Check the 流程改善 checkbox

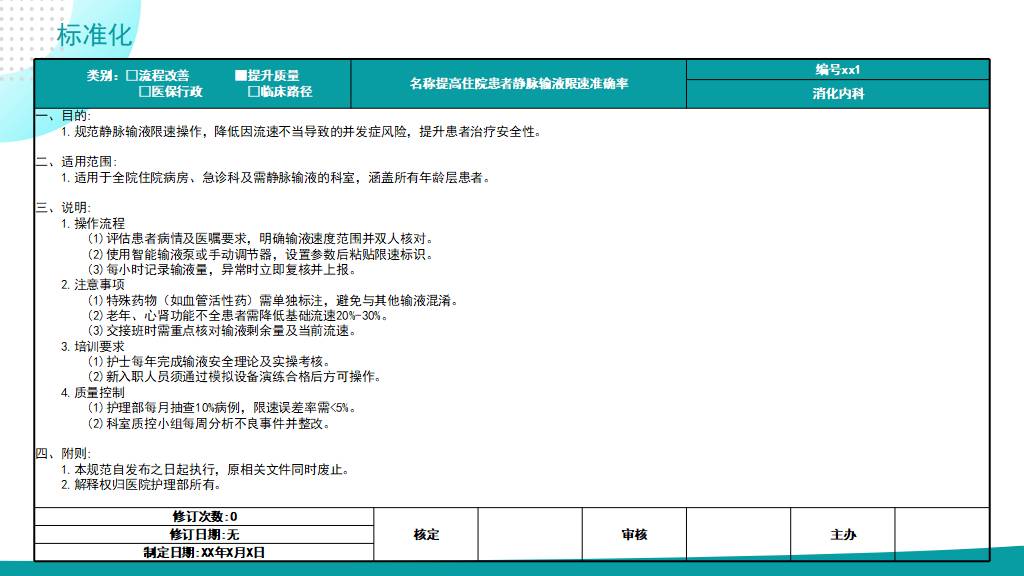pos(132,75)
